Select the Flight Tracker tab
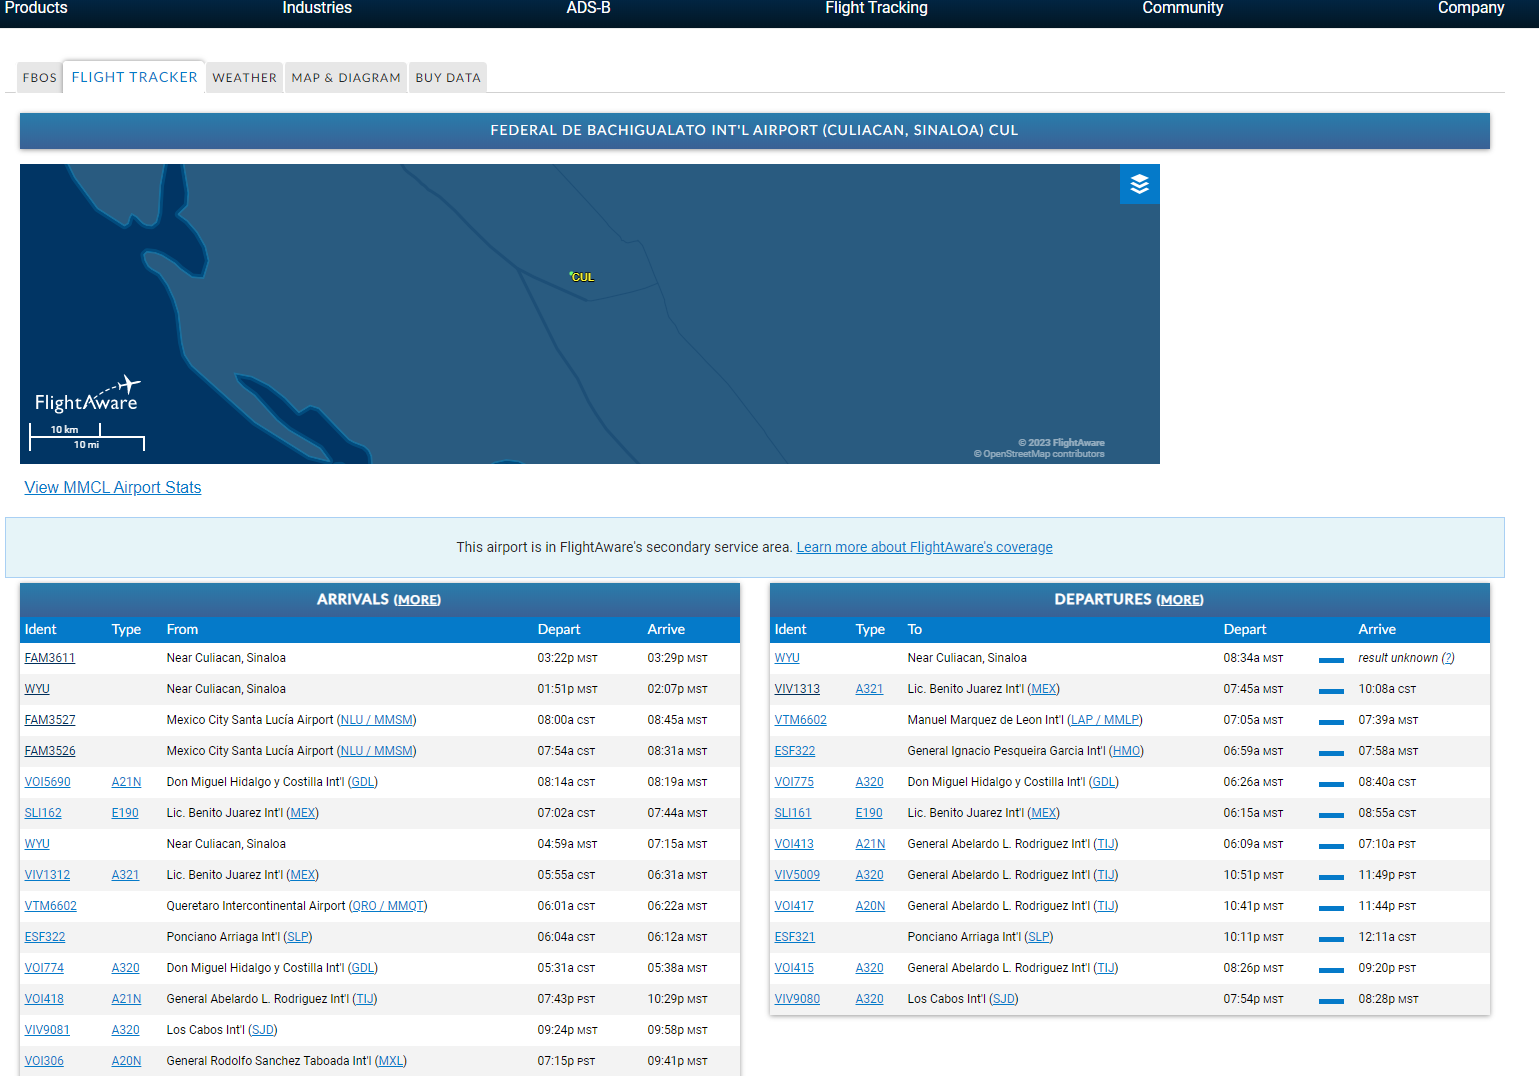Viewport: 1539px width, 1076px height. [x=135, y=77]
